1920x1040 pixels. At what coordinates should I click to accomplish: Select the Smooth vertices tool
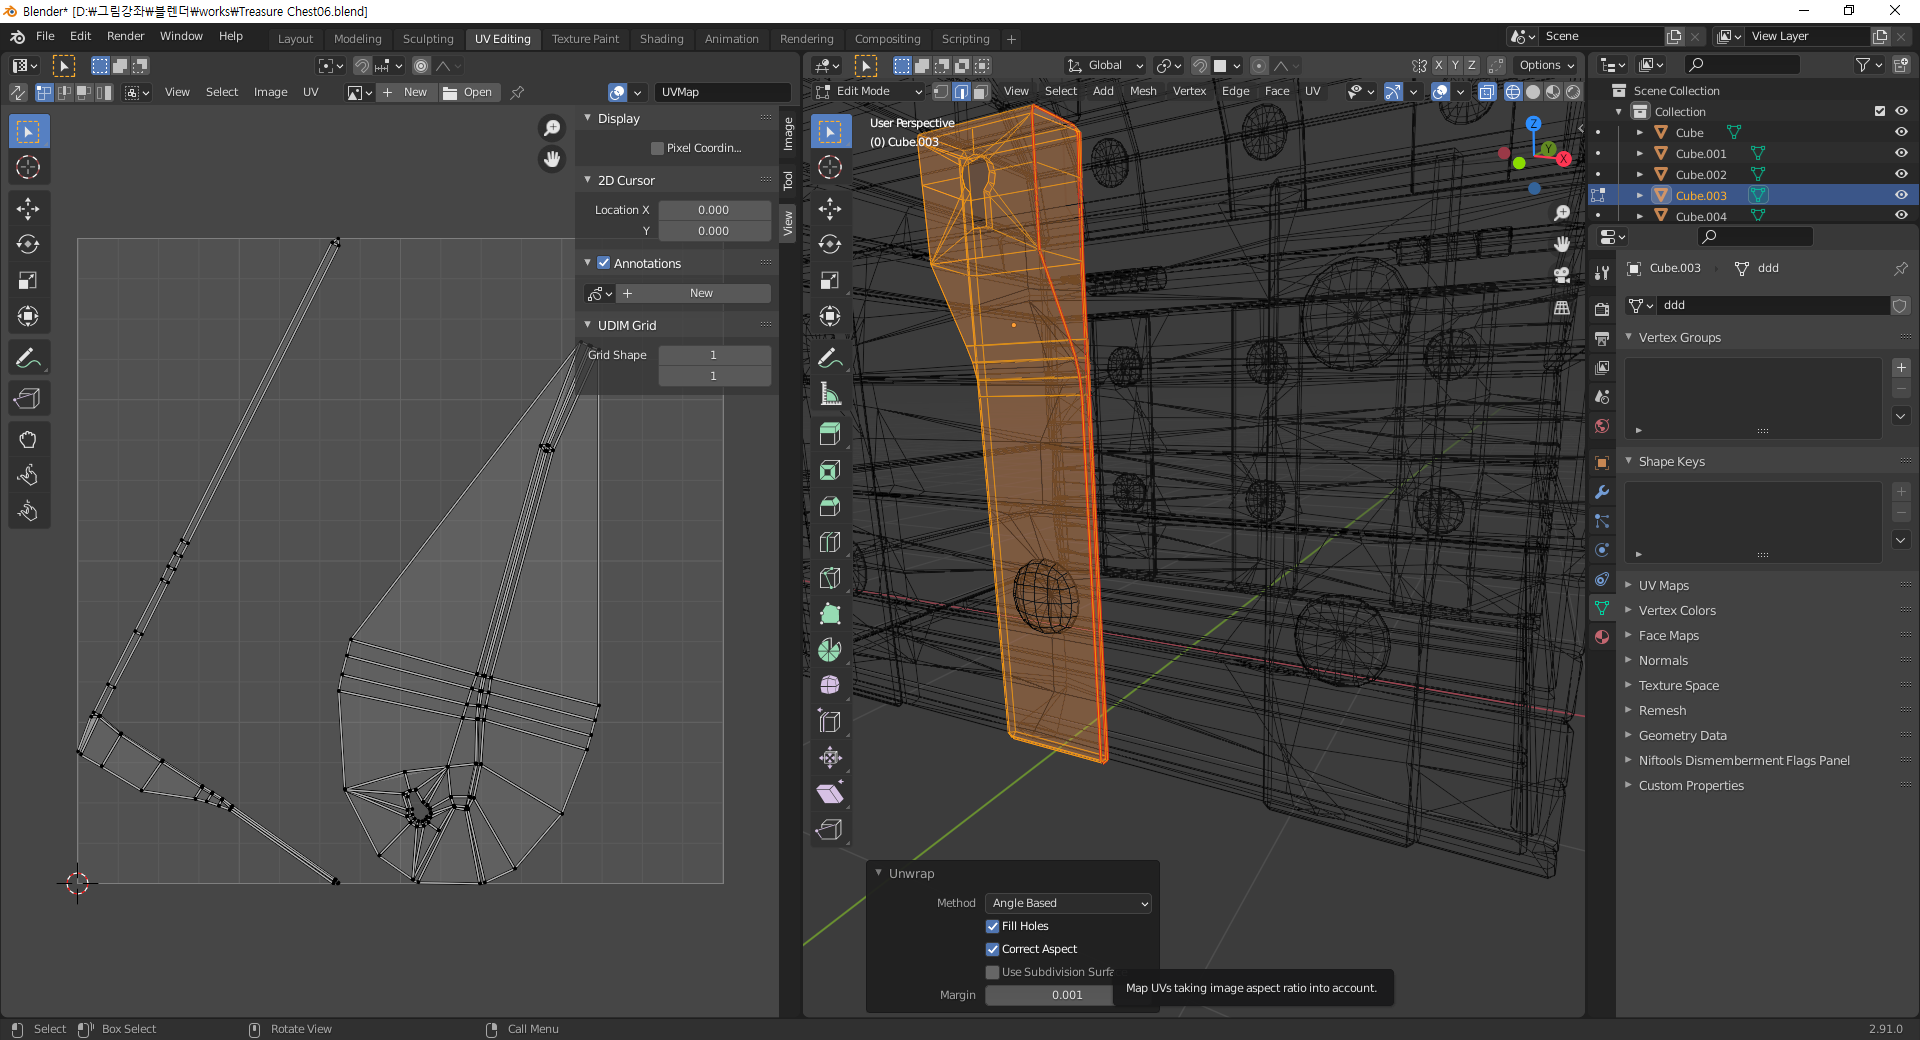(830, 686)
